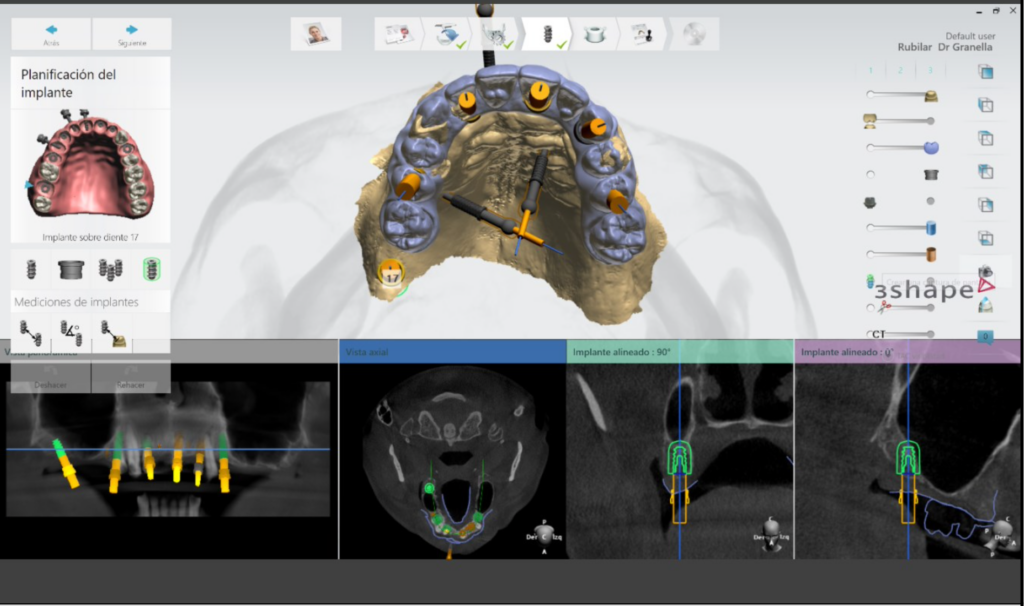The width and height of the screenshot is (1024, 606).
Task: Open the order form workflow step
Action: click(398, 33)
